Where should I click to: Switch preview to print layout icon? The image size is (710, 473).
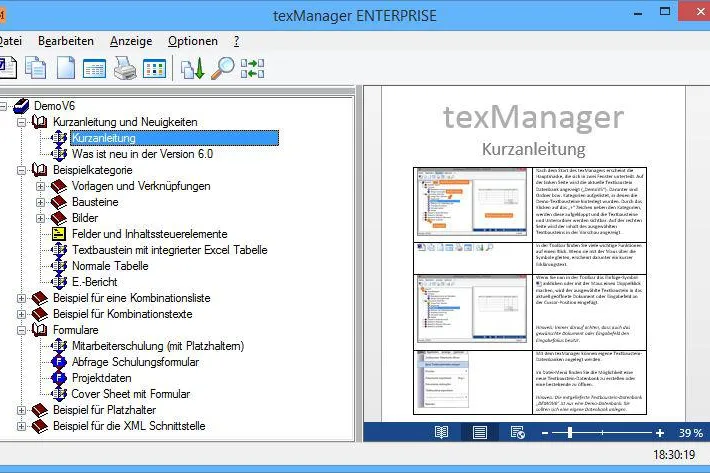pos(480,433)
